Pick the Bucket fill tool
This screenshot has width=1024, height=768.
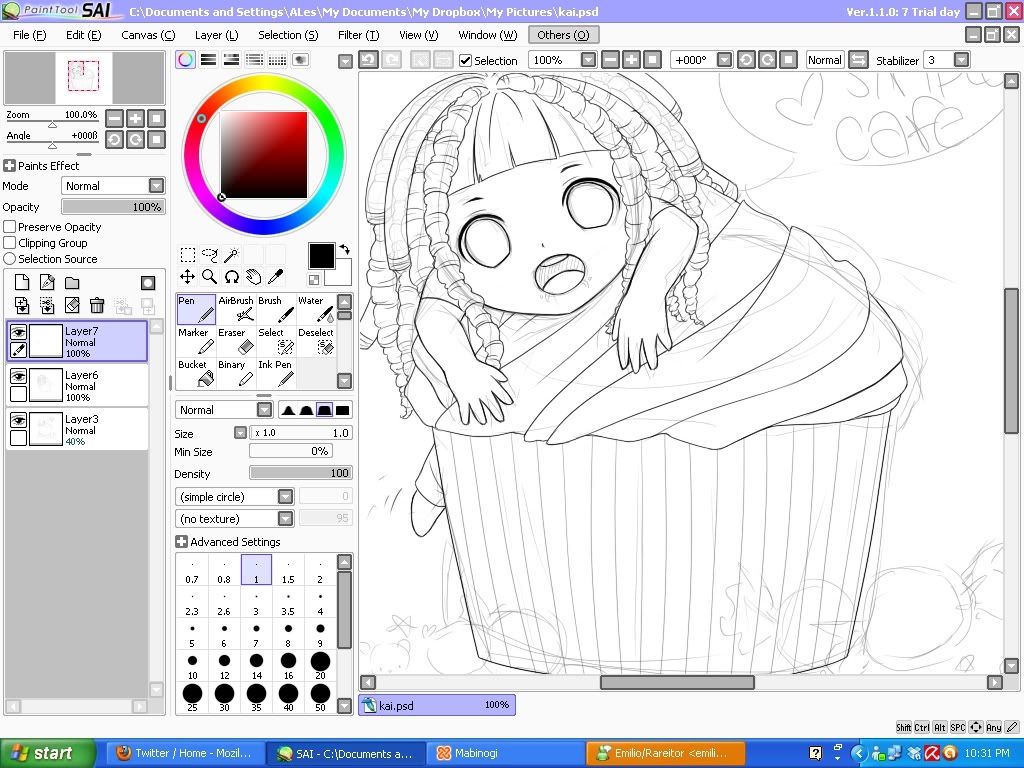click(x=195, y=374)
